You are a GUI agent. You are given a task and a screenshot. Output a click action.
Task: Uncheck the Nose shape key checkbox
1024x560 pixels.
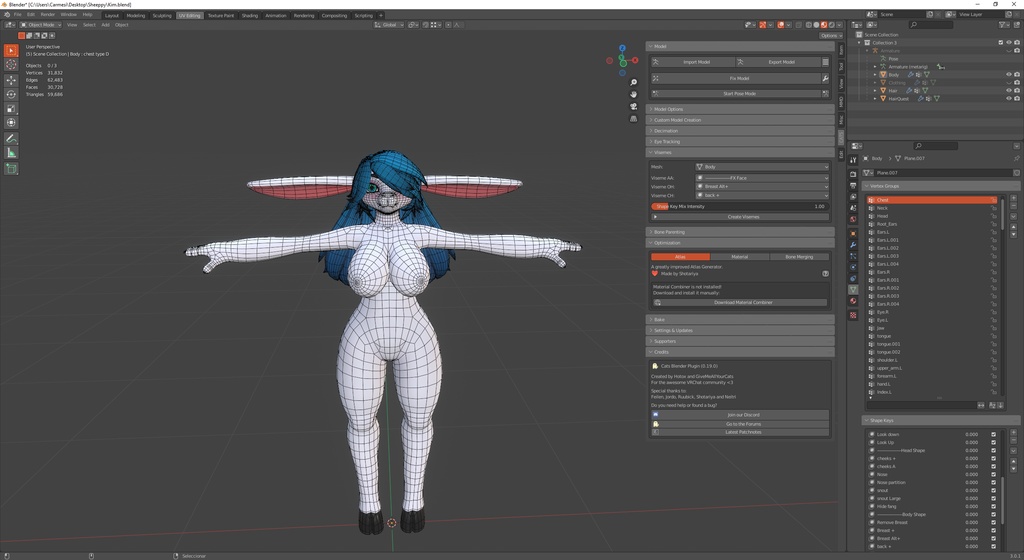(x=993, y=474)
